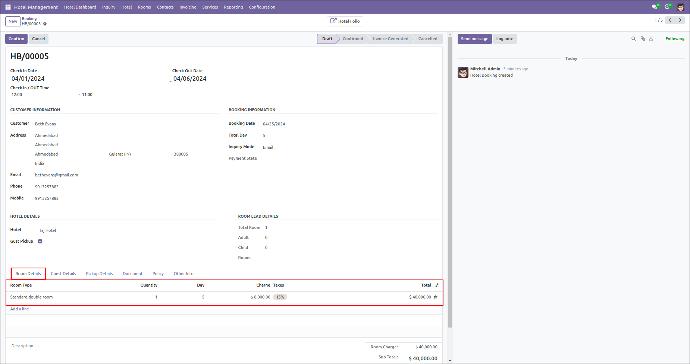The width and height of the screenshot is (690, 364).
Task: Switch to the Other Info tab
Action: (183, 274)
